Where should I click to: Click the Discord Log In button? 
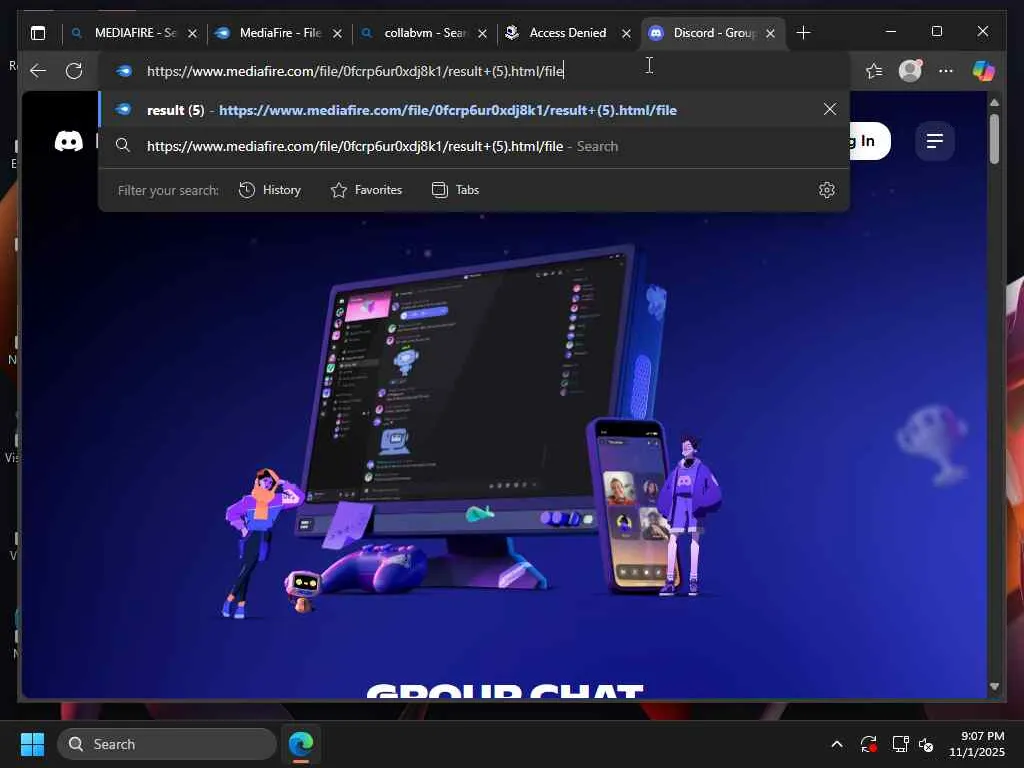point(868,141)
